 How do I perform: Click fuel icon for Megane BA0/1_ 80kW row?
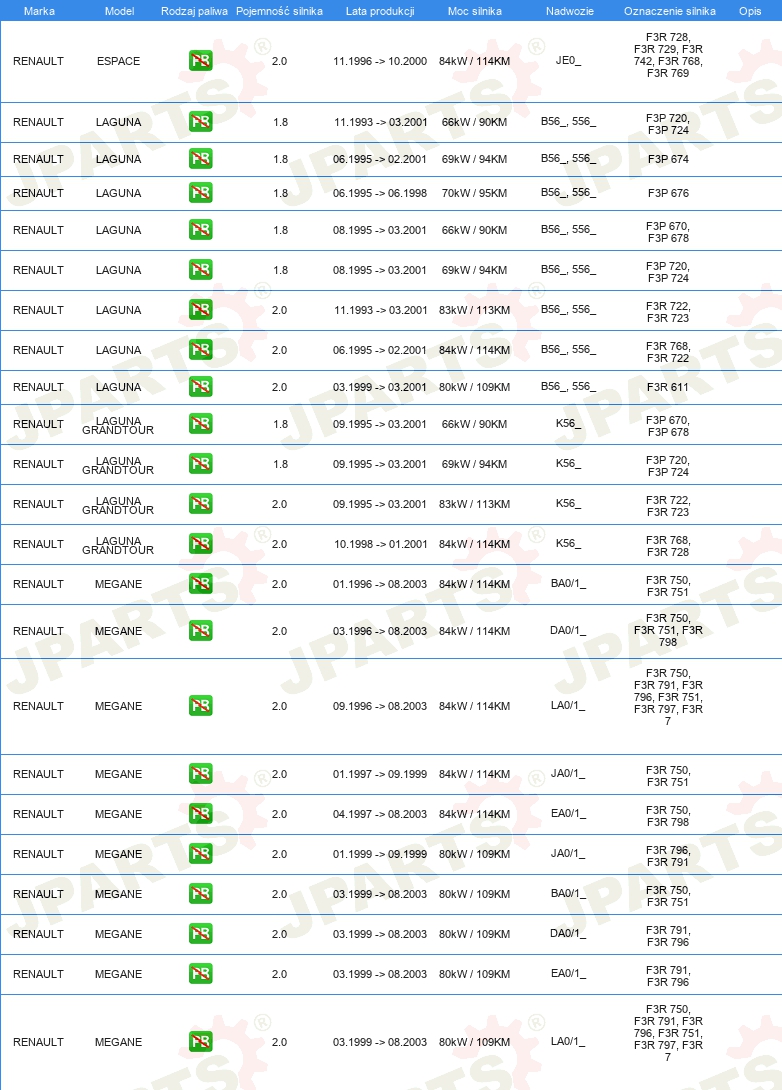[x=200, y=894]
